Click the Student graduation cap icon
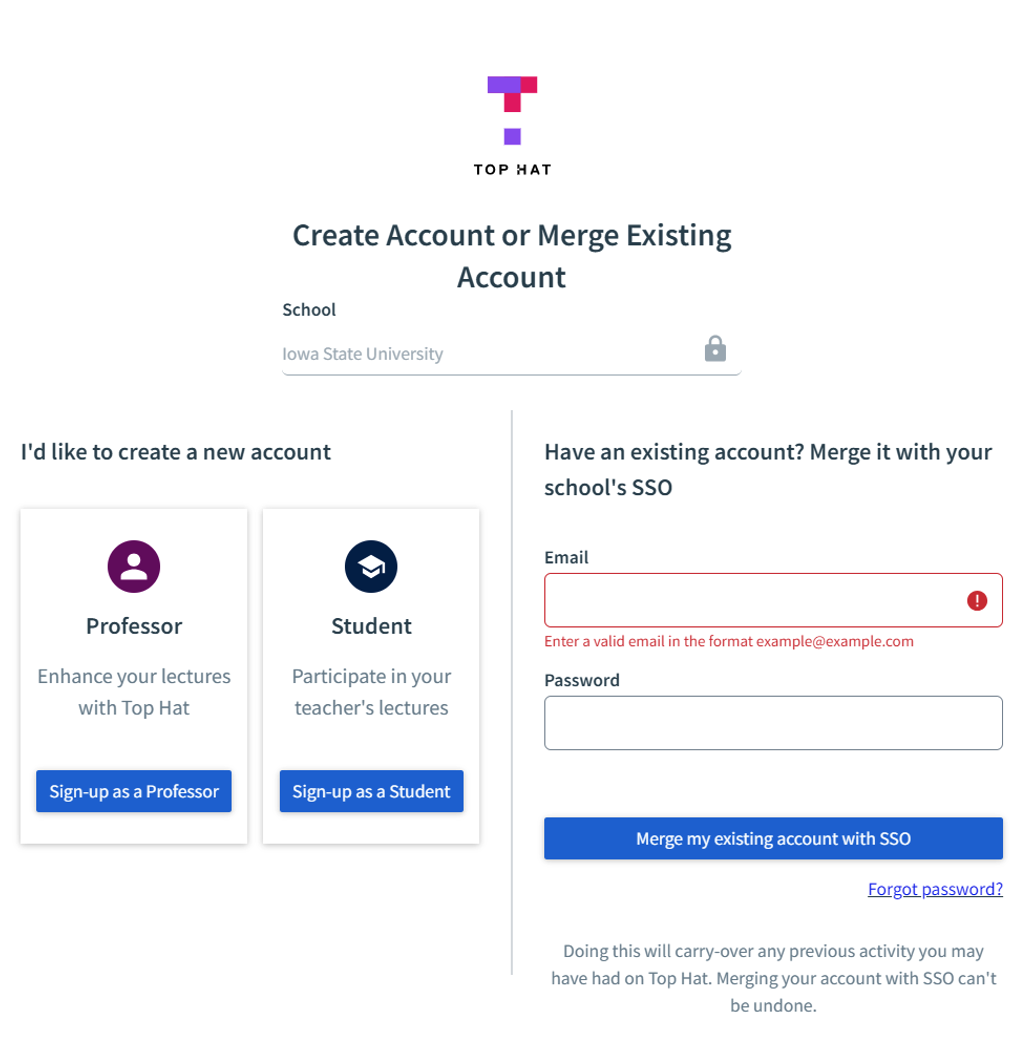Viewport: 1030px width, 1038px height. [x=371, y=566]
